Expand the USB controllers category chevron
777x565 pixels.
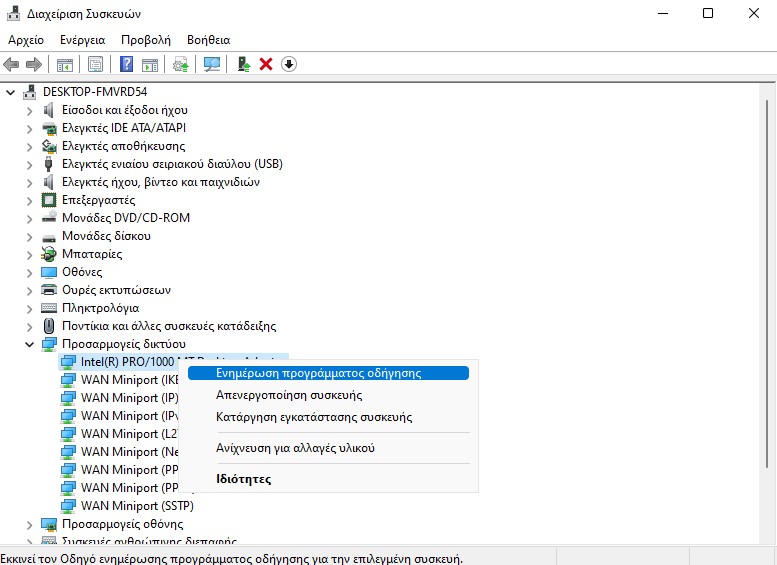[x=29, y=165]
